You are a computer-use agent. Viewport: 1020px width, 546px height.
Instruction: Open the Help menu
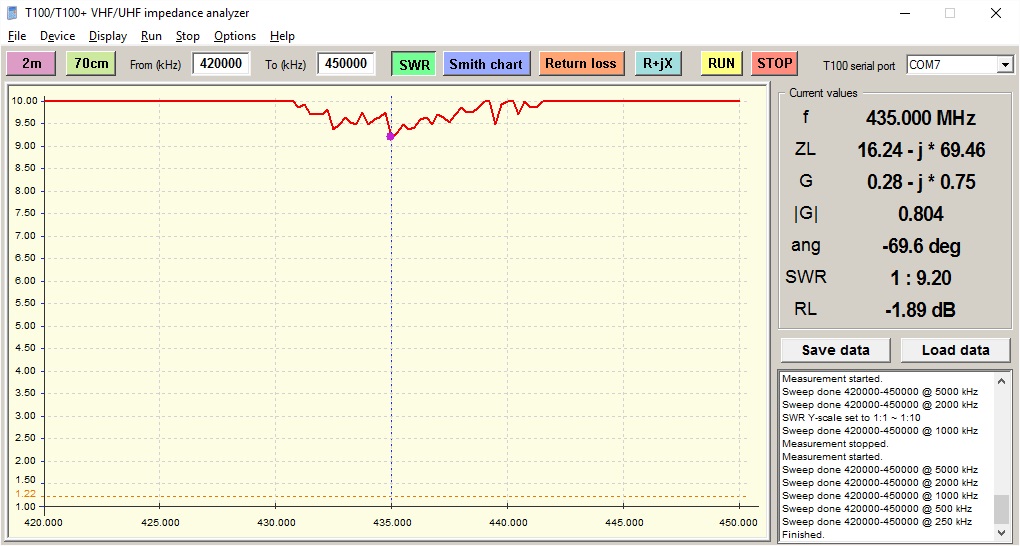282,36
